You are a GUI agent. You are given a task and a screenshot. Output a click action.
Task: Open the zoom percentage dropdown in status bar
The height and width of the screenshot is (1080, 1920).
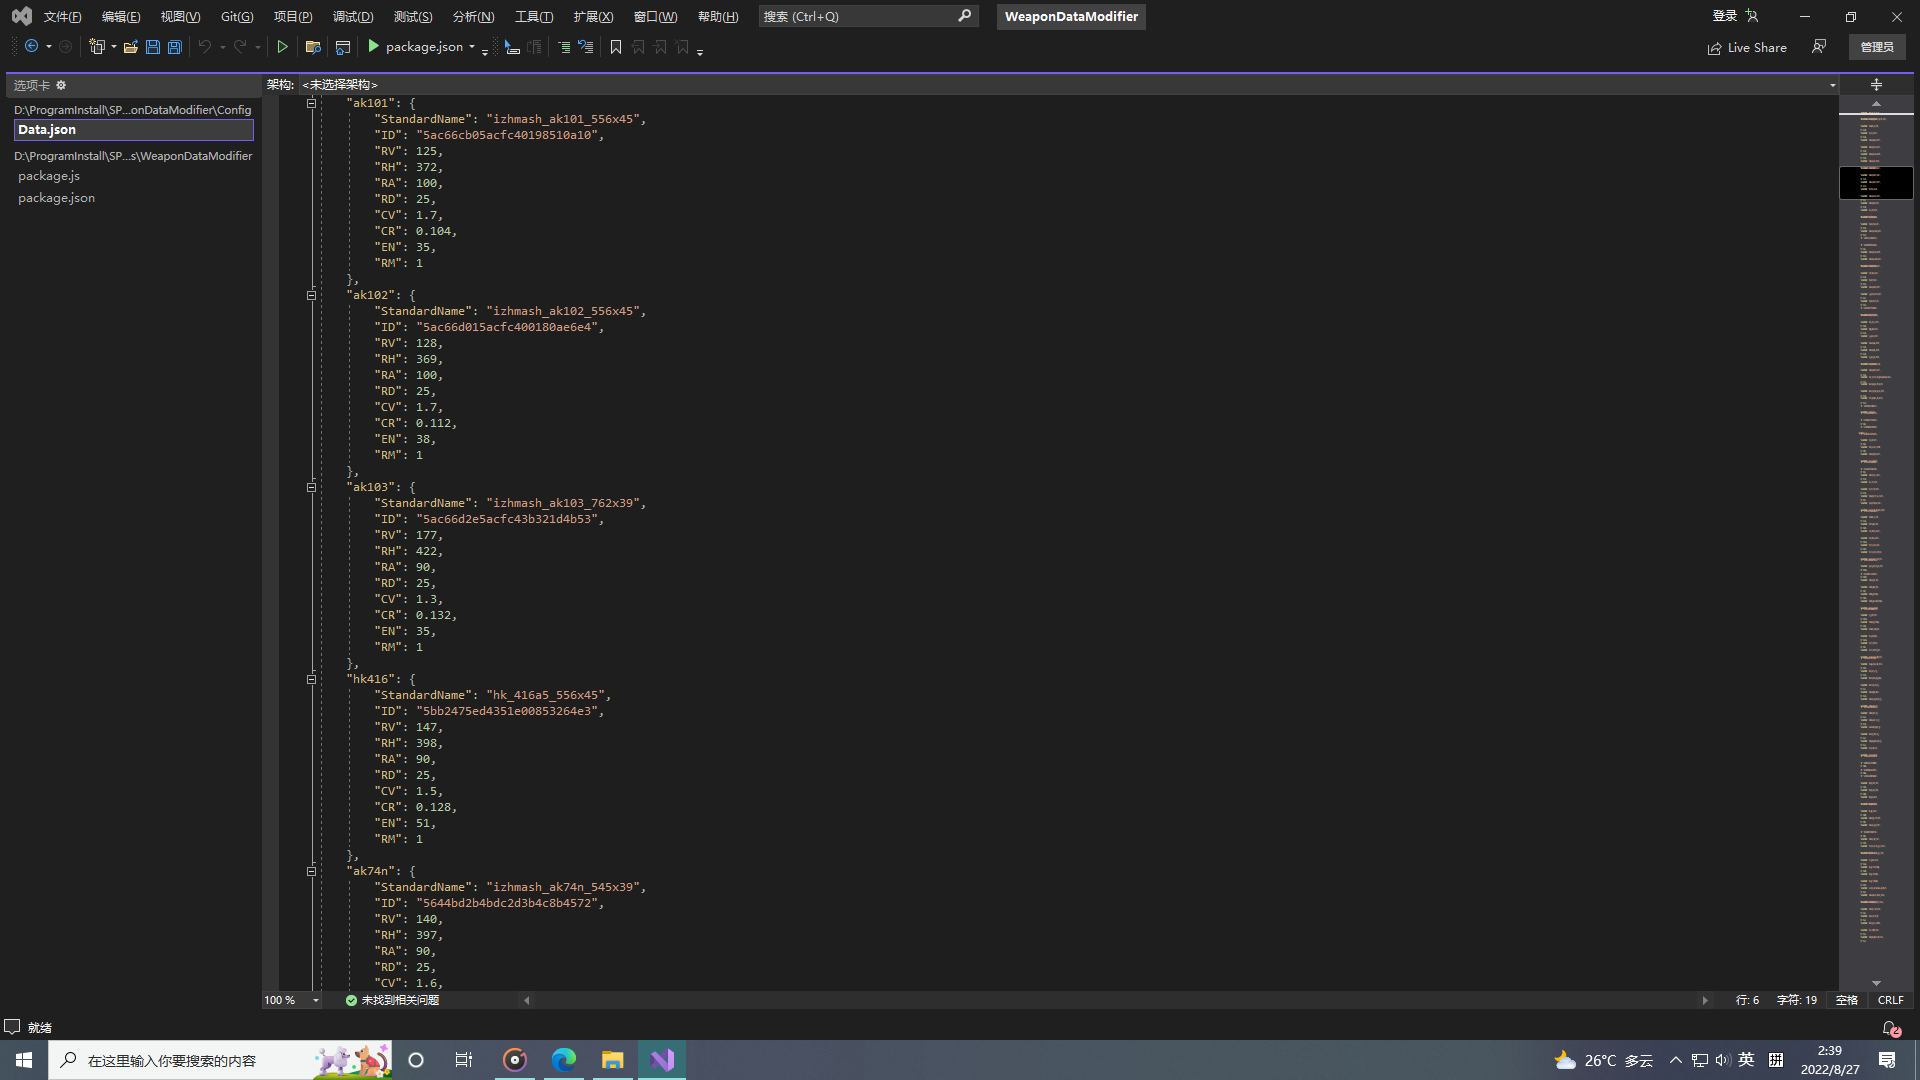click(315, 1000)
